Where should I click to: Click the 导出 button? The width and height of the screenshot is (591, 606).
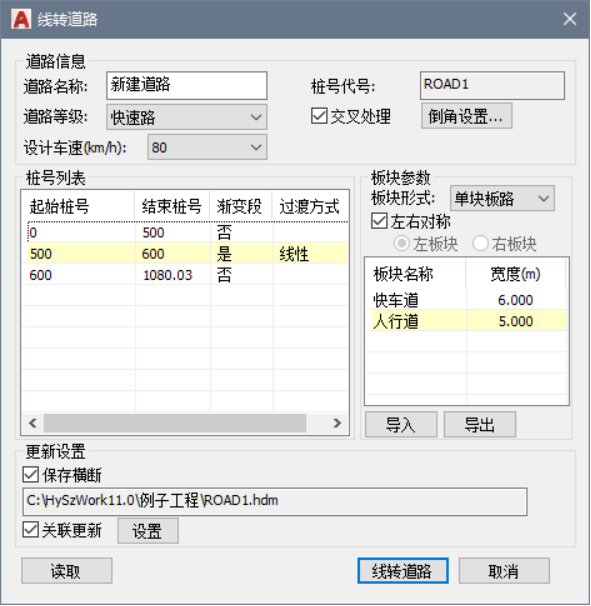pos(480,424)
